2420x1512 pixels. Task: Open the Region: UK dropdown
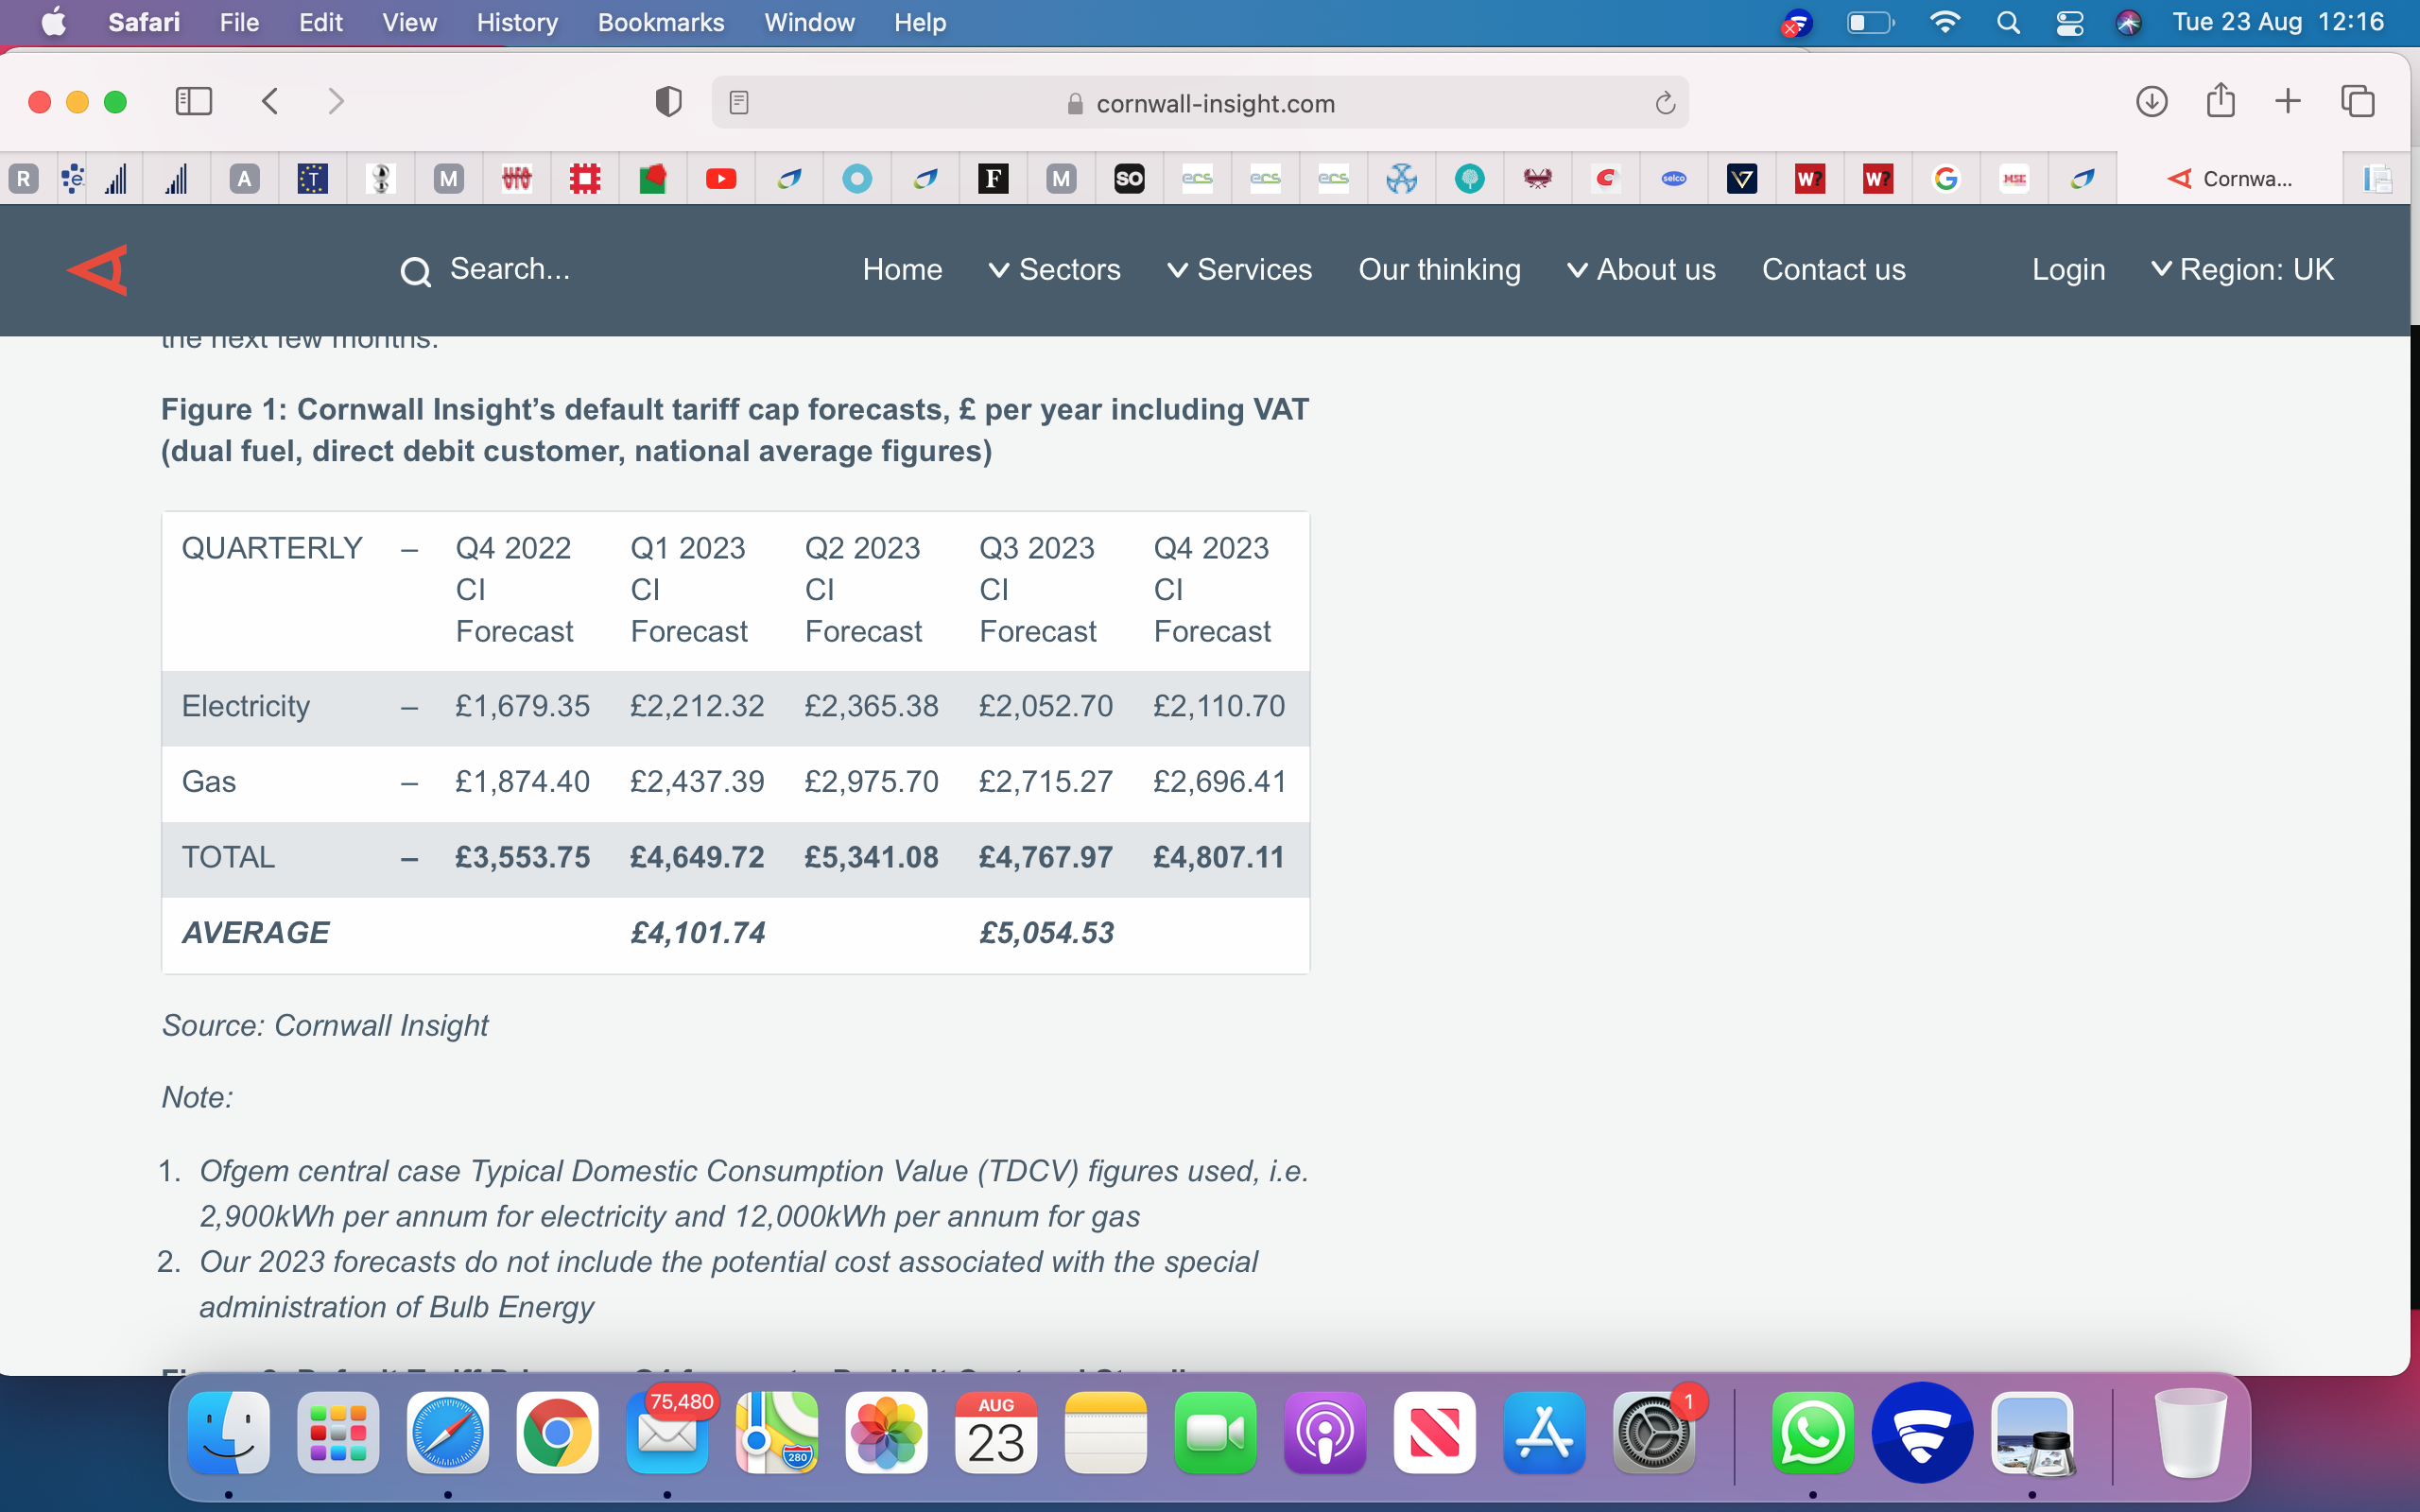click(x=2242, y=270)
